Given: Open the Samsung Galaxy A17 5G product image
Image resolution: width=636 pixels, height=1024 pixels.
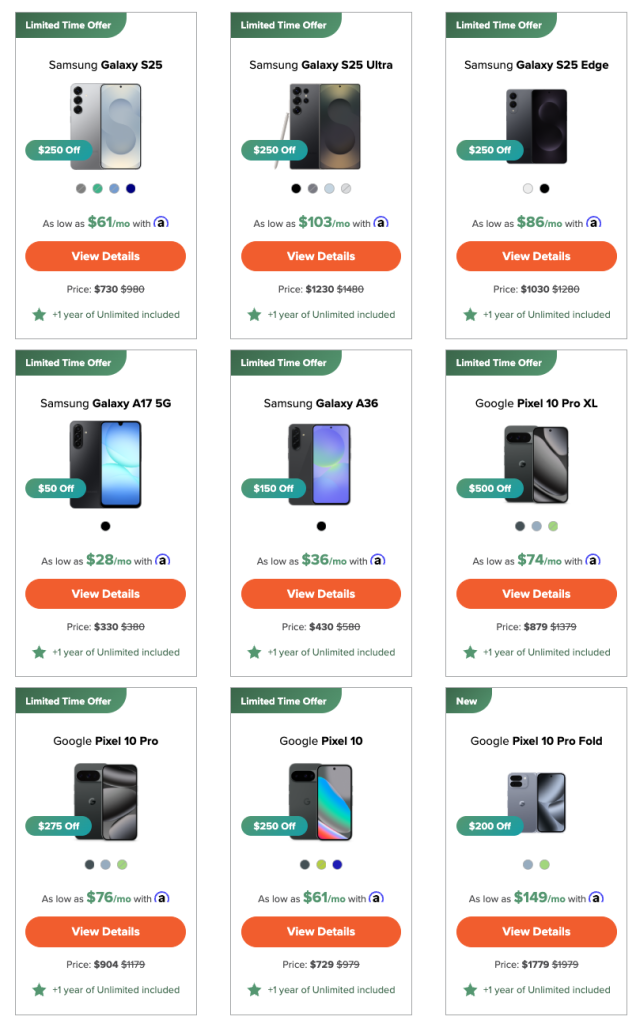Looking at the screenshot, I should click(106, 464).
